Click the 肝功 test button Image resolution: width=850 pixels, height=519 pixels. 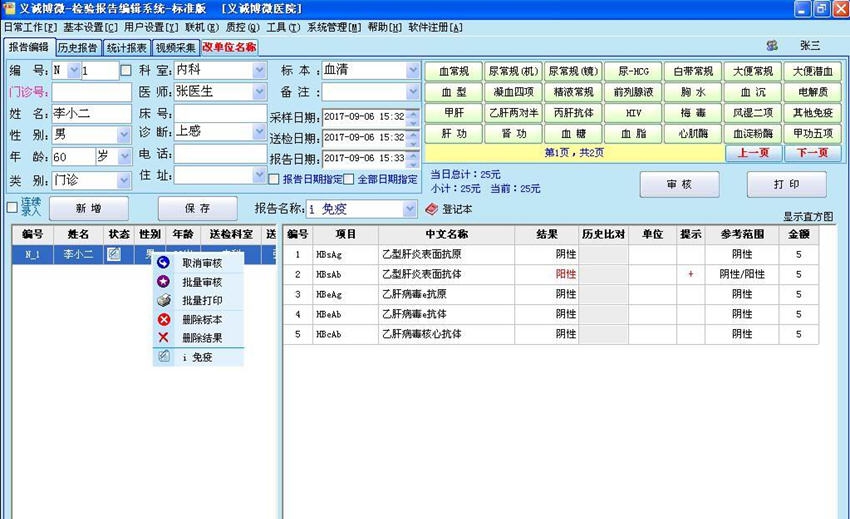click(x=454, y=133)
